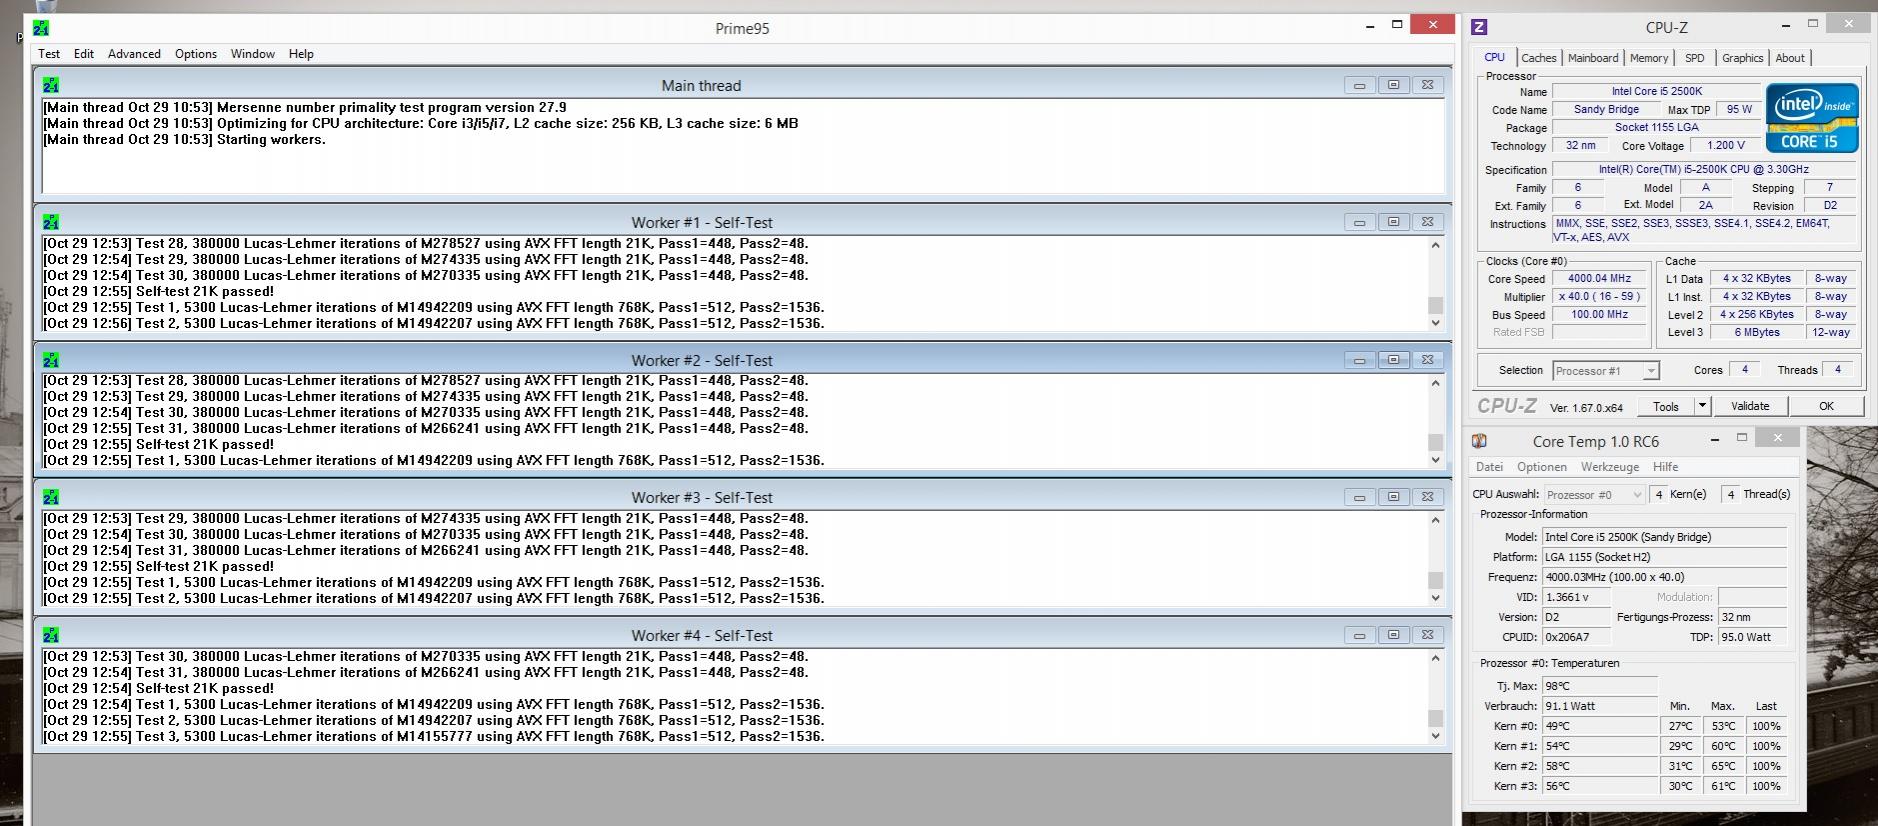Image resolution: width=1878 pixels, height=826 pixels.
Task: Open the Test menu in Prime95
Action: tap(49, 54)
